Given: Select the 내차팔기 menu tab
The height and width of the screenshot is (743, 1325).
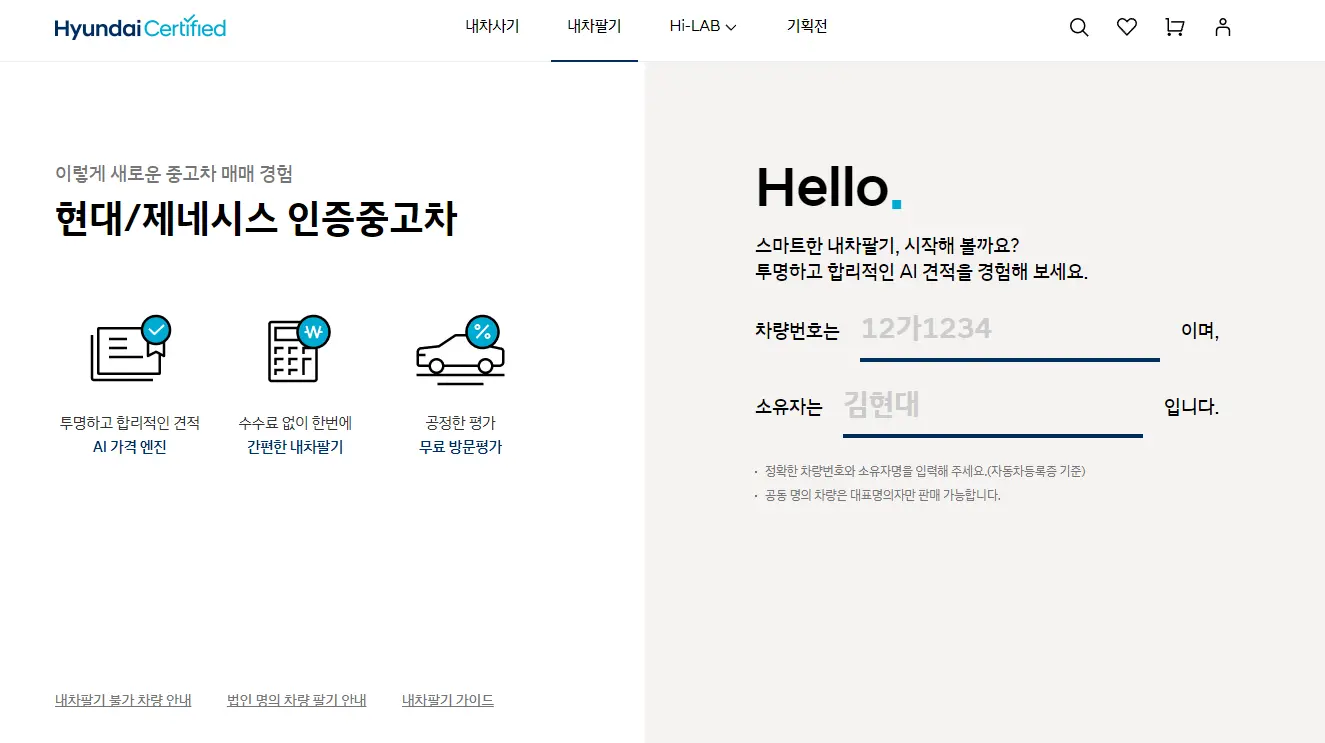Looking at the screenshot, I should pyautogui.click(x=594, y=27).
